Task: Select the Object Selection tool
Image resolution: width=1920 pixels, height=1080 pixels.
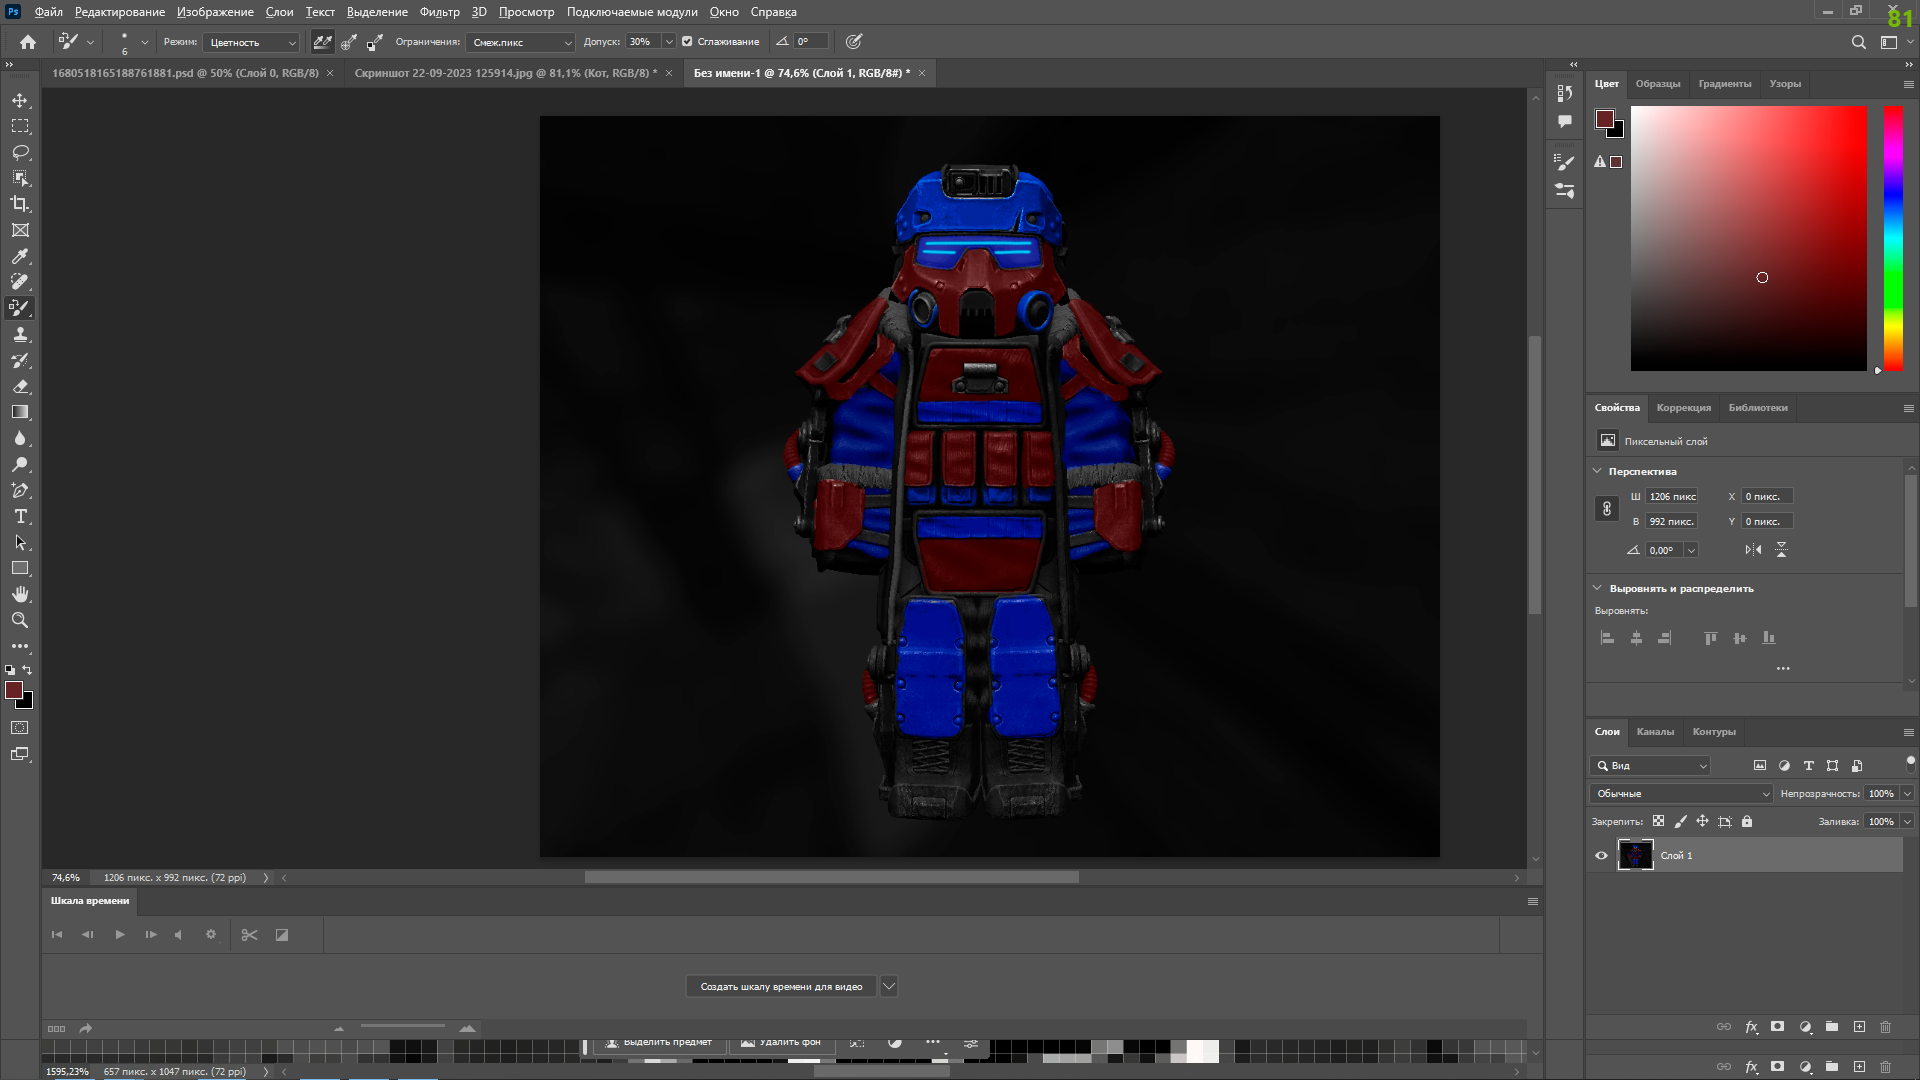Action: (20, 178)
